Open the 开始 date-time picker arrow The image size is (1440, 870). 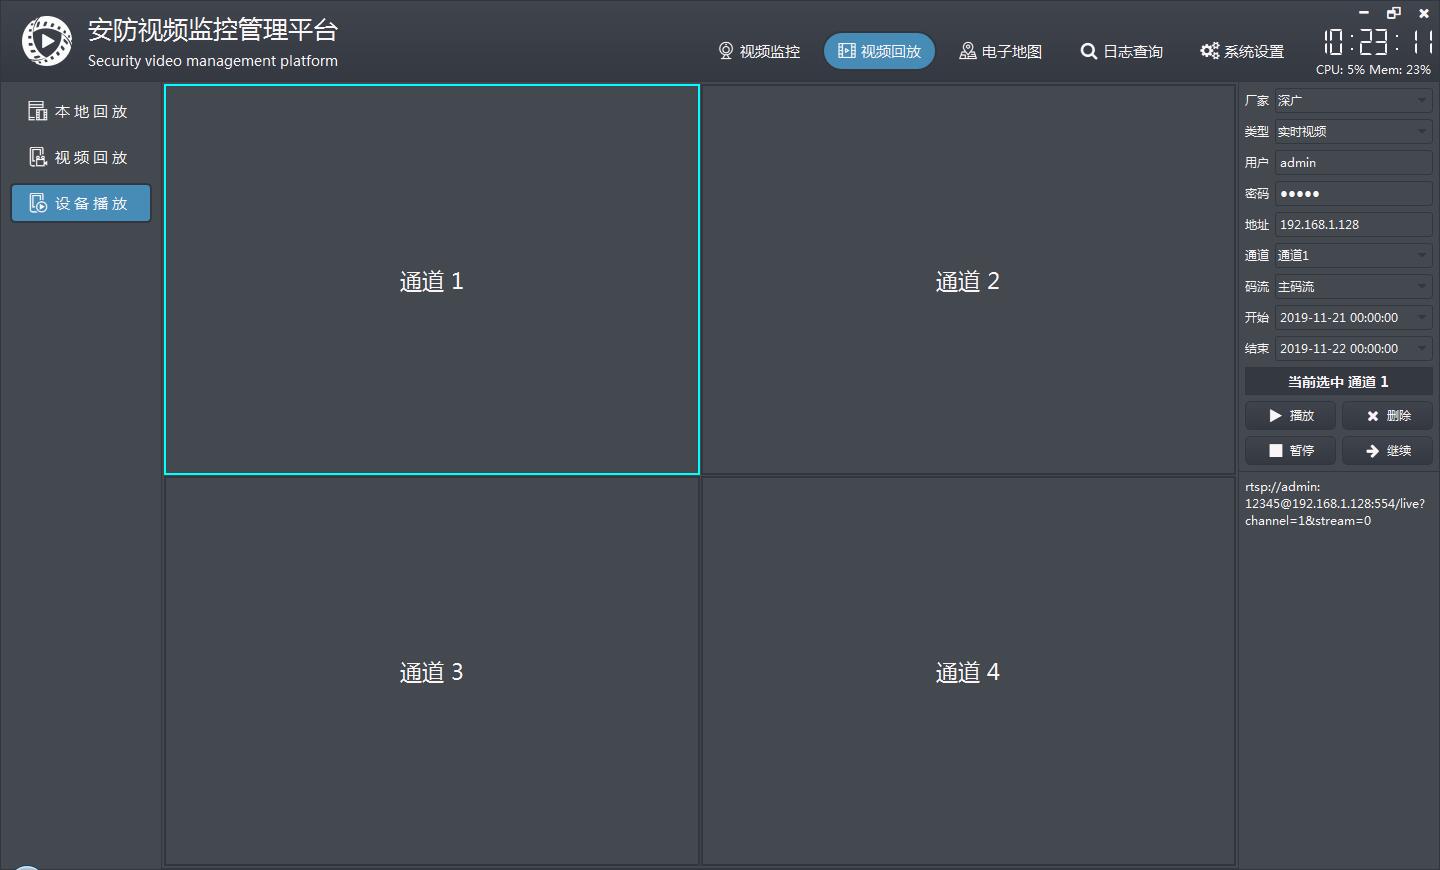[1423, 317]
